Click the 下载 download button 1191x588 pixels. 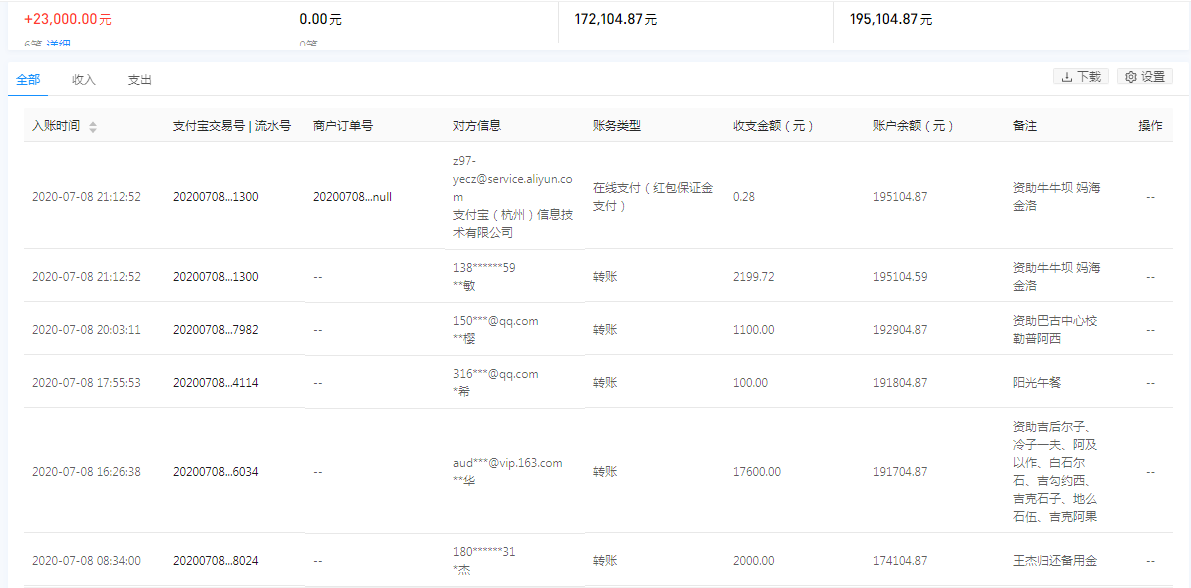point(1080,77)
